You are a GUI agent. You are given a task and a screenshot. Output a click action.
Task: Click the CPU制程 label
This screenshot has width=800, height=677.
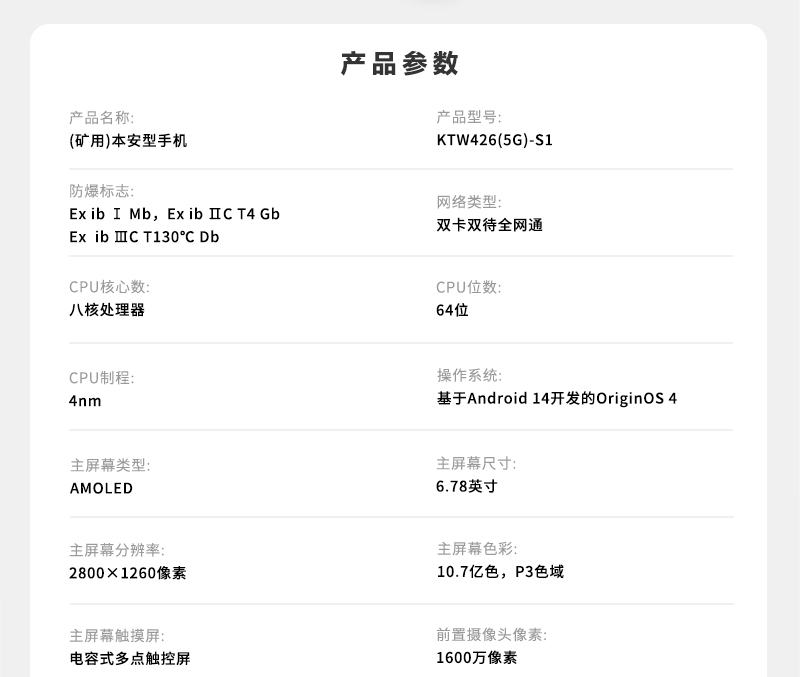point(101,378)
